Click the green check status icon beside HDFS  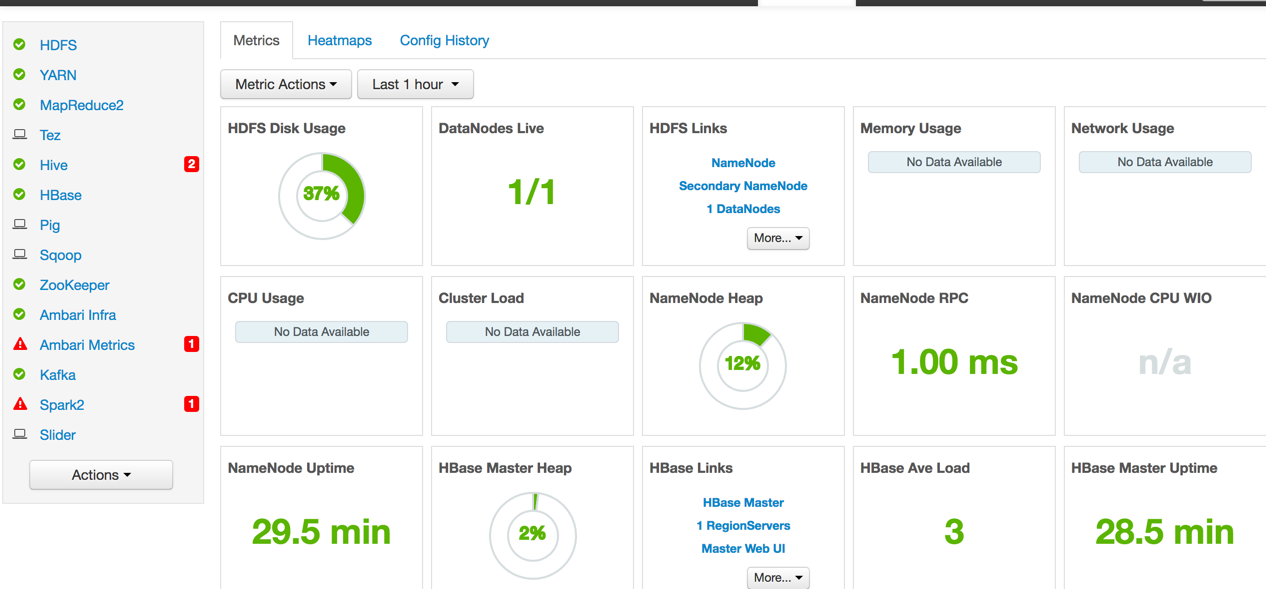tap(19, 45)
